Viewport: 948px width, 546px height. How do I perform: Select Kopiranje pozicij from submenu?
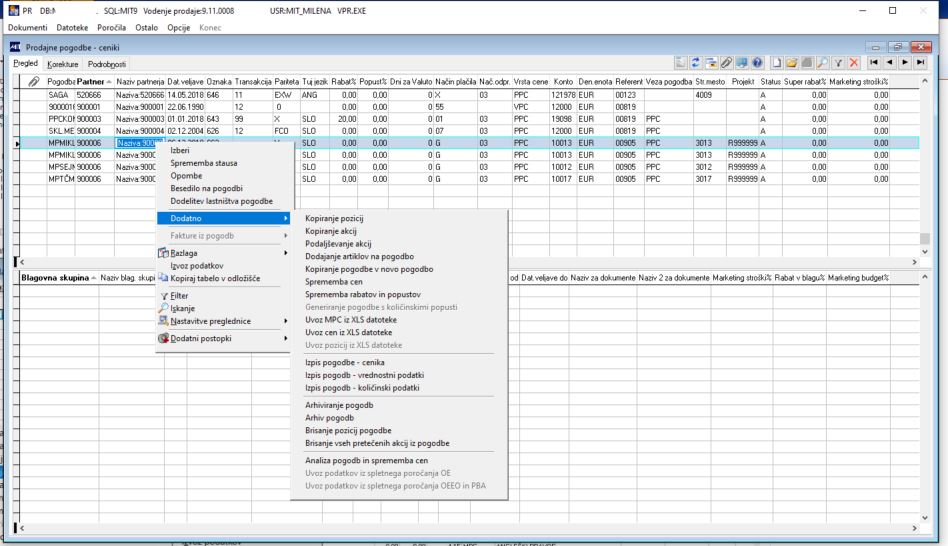coord(334,218)
